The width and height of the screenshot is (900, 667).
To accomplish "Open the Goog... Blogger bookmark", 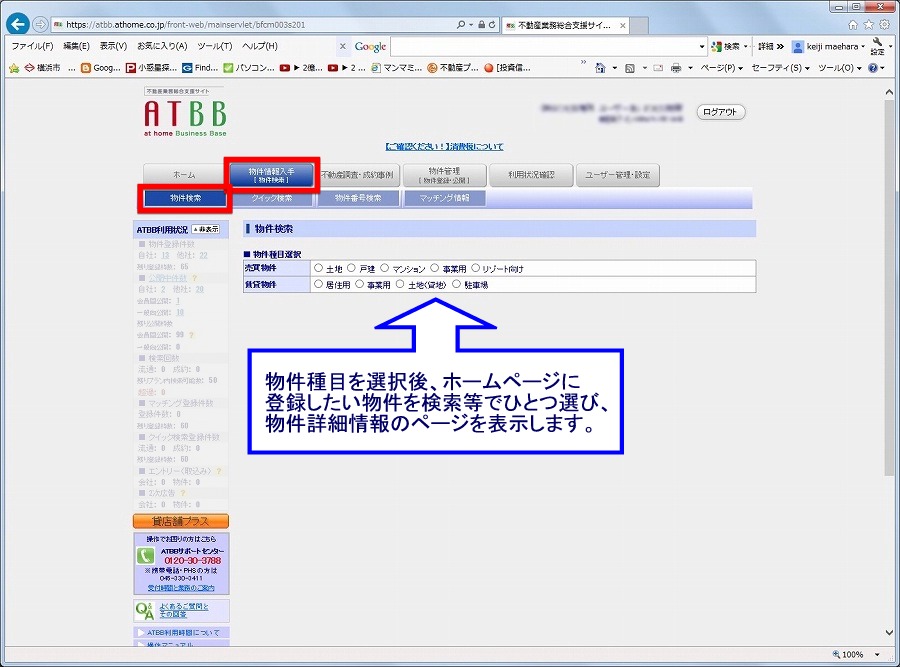I will click(100, 68).
